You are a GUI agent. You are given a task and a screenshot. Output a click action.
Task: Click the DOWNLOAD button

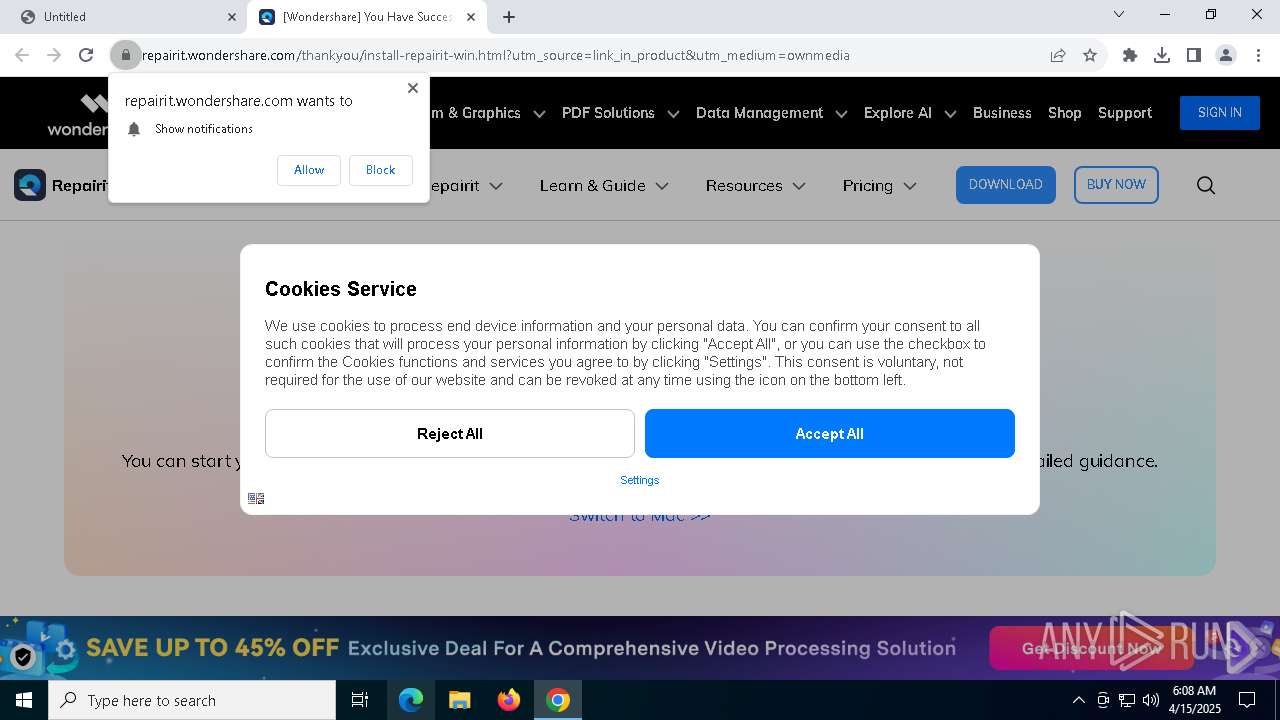1006,185
